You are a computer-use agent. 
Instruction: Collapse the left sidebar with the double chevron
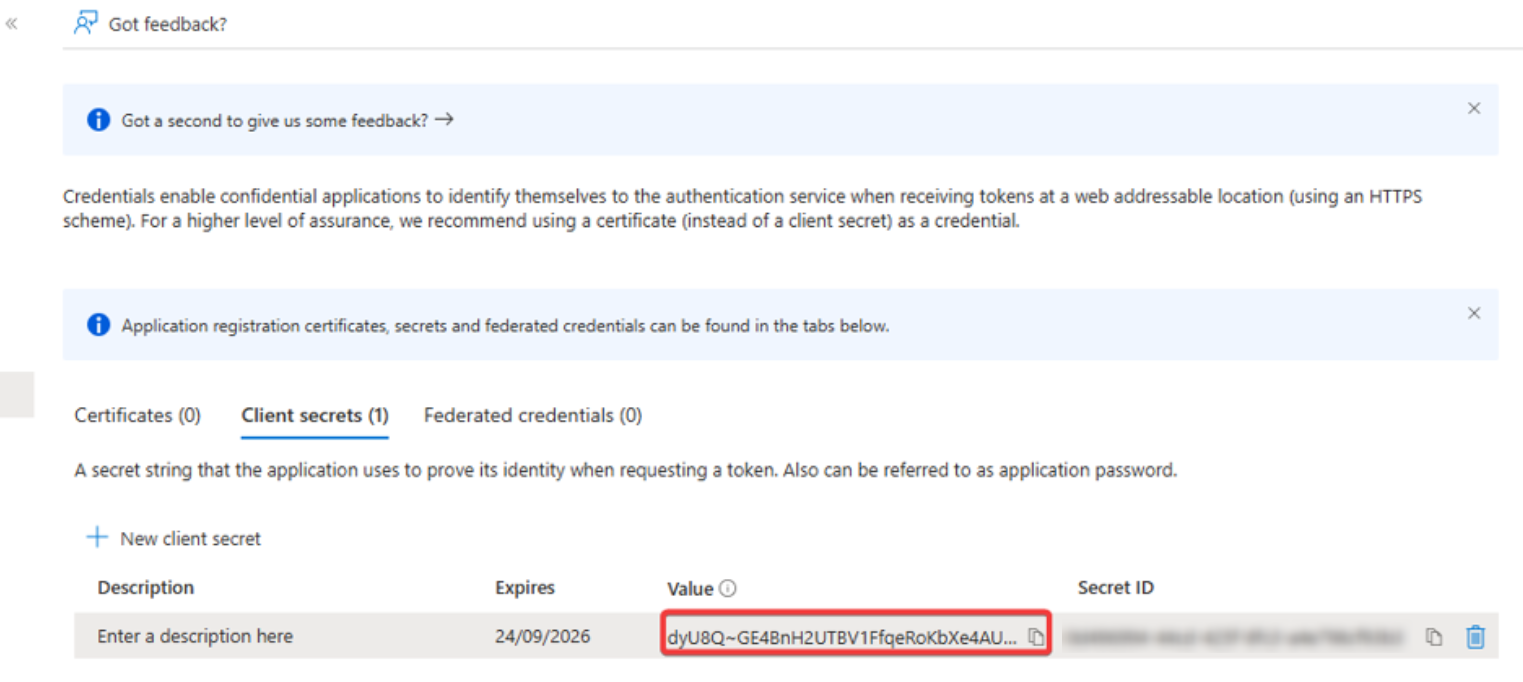tap(12, 23)
